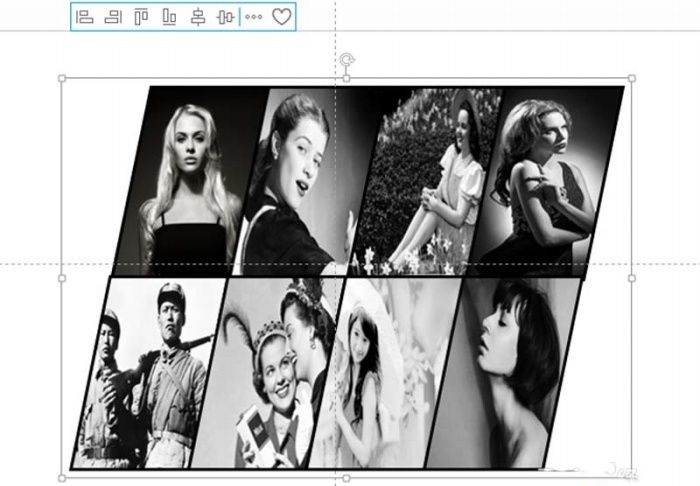Select the align top icon
The height and width of the screenshot is (486, 700).
(141, 17)
